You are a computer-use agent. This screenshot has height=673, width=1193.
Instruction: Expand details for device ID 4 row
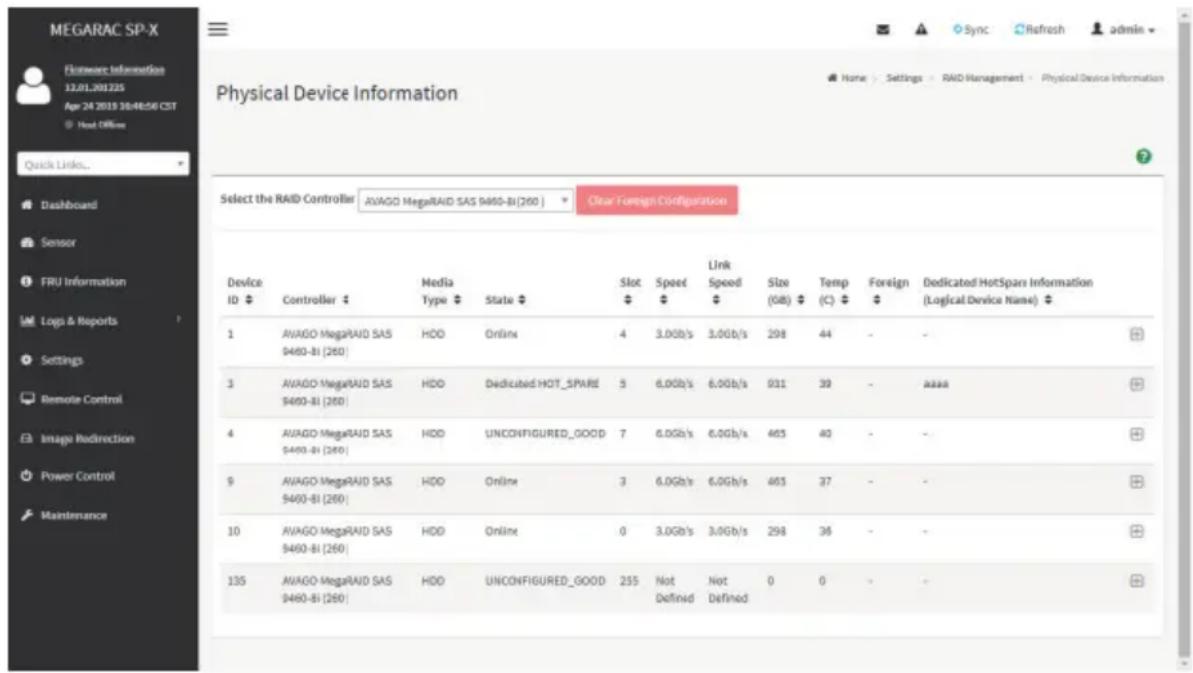(1137, 434)
